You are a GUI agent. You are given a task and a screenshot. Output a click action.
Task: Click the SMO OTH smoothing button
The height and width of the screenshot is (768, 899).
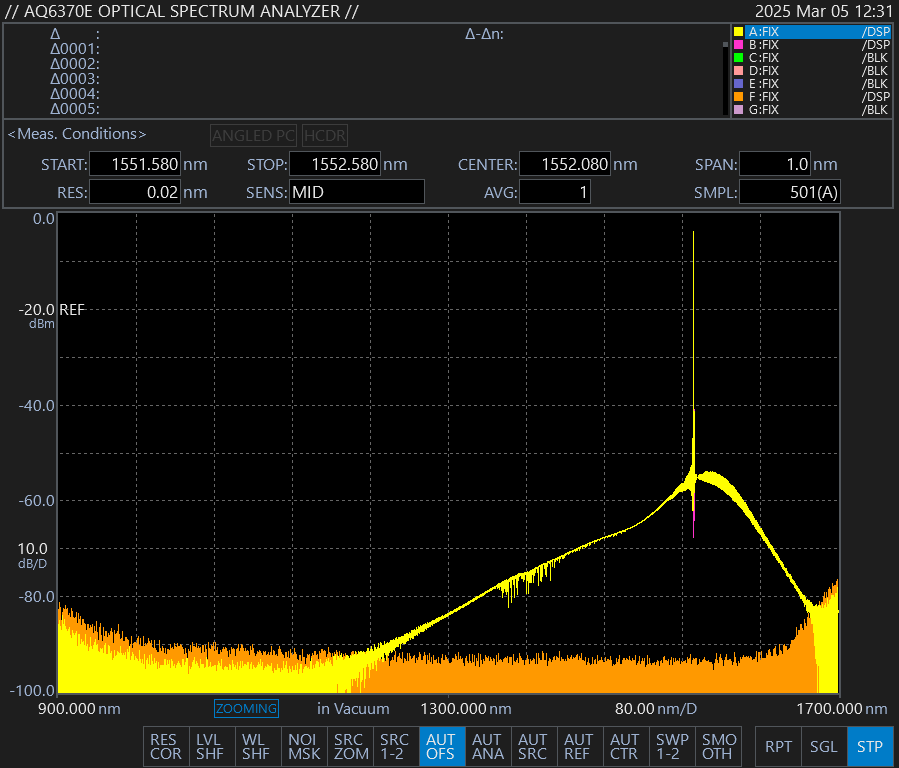point(718,746)
